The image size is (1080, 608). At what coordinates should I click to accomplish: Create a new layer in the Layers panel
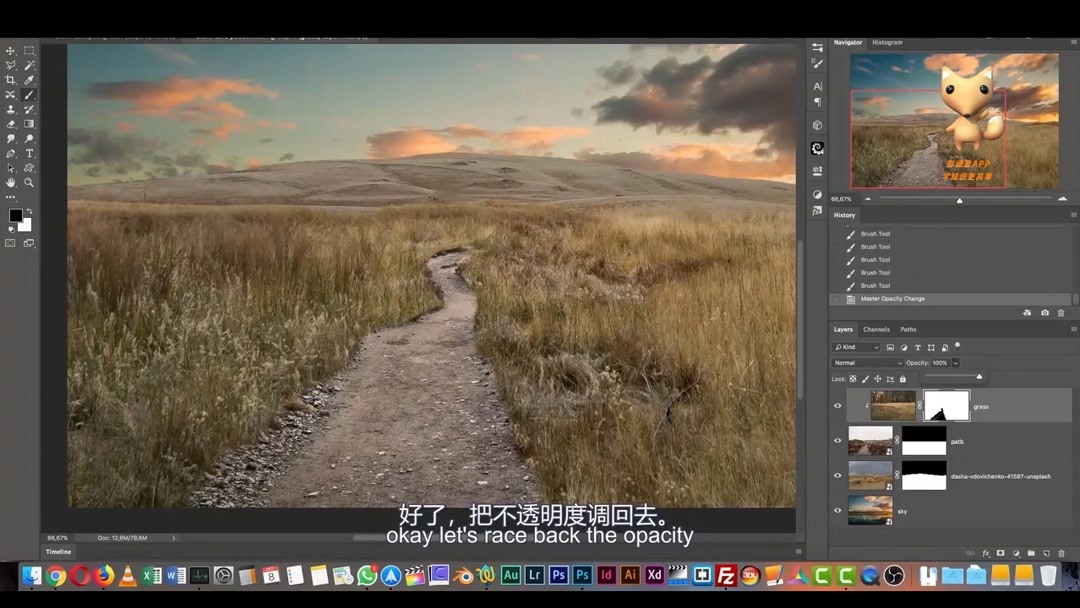click(1046, 554)
